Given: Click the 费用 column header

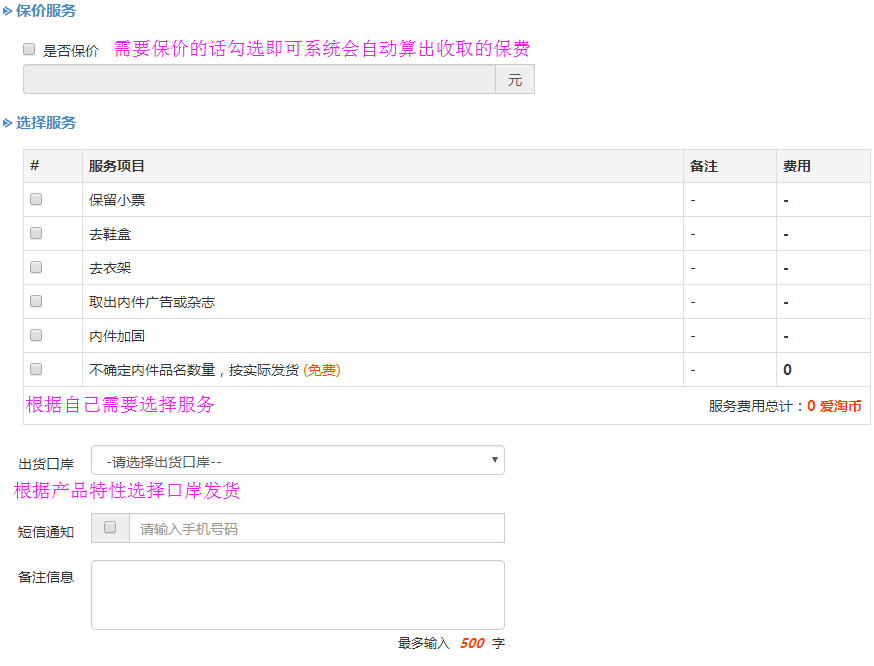Looking at the screenshot, I should pos(797,166).
